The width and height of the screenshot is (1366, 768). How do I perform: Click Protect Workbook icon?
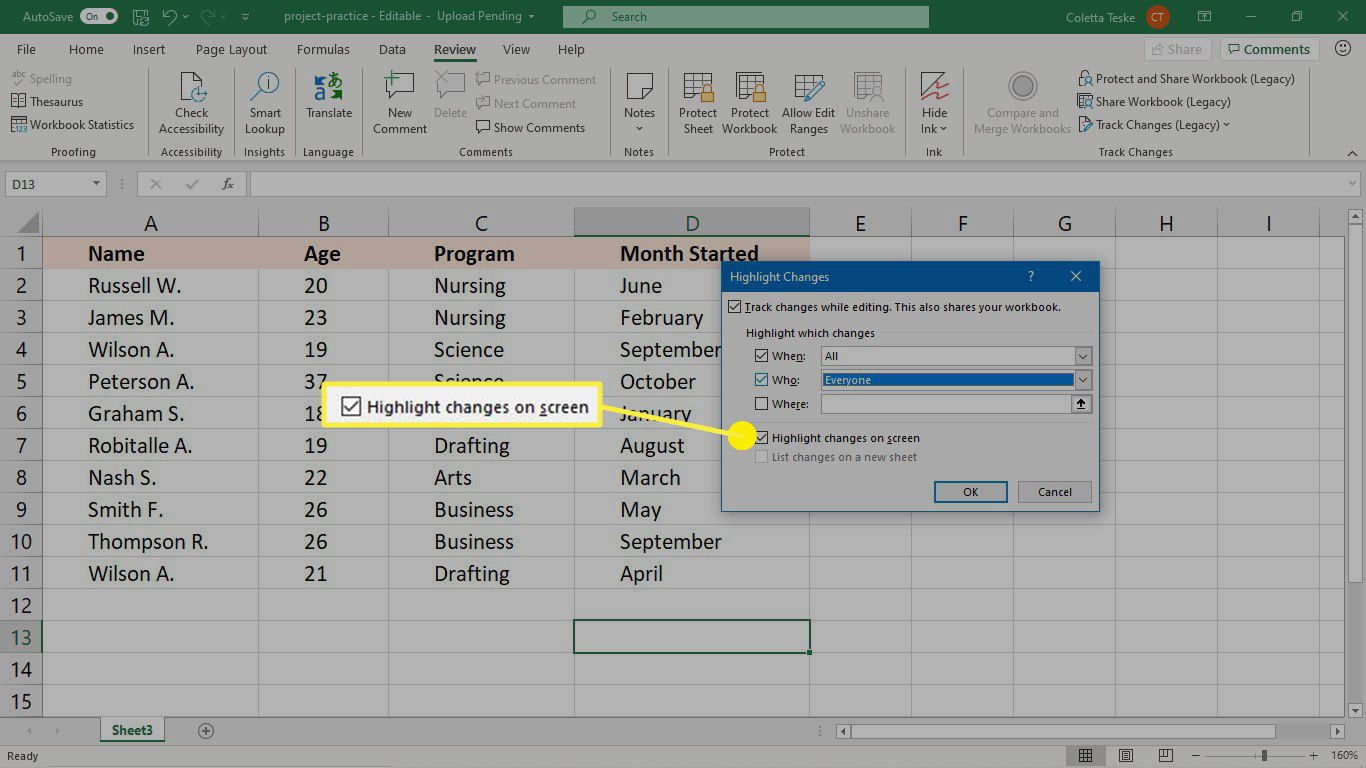point(750,104)
